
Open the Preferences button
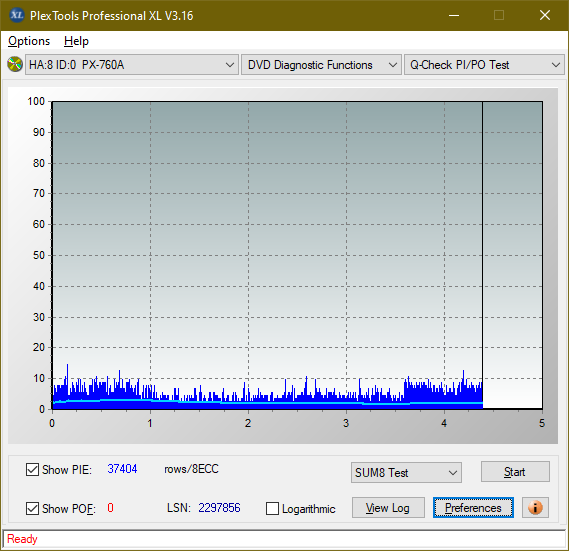point(473,508)
